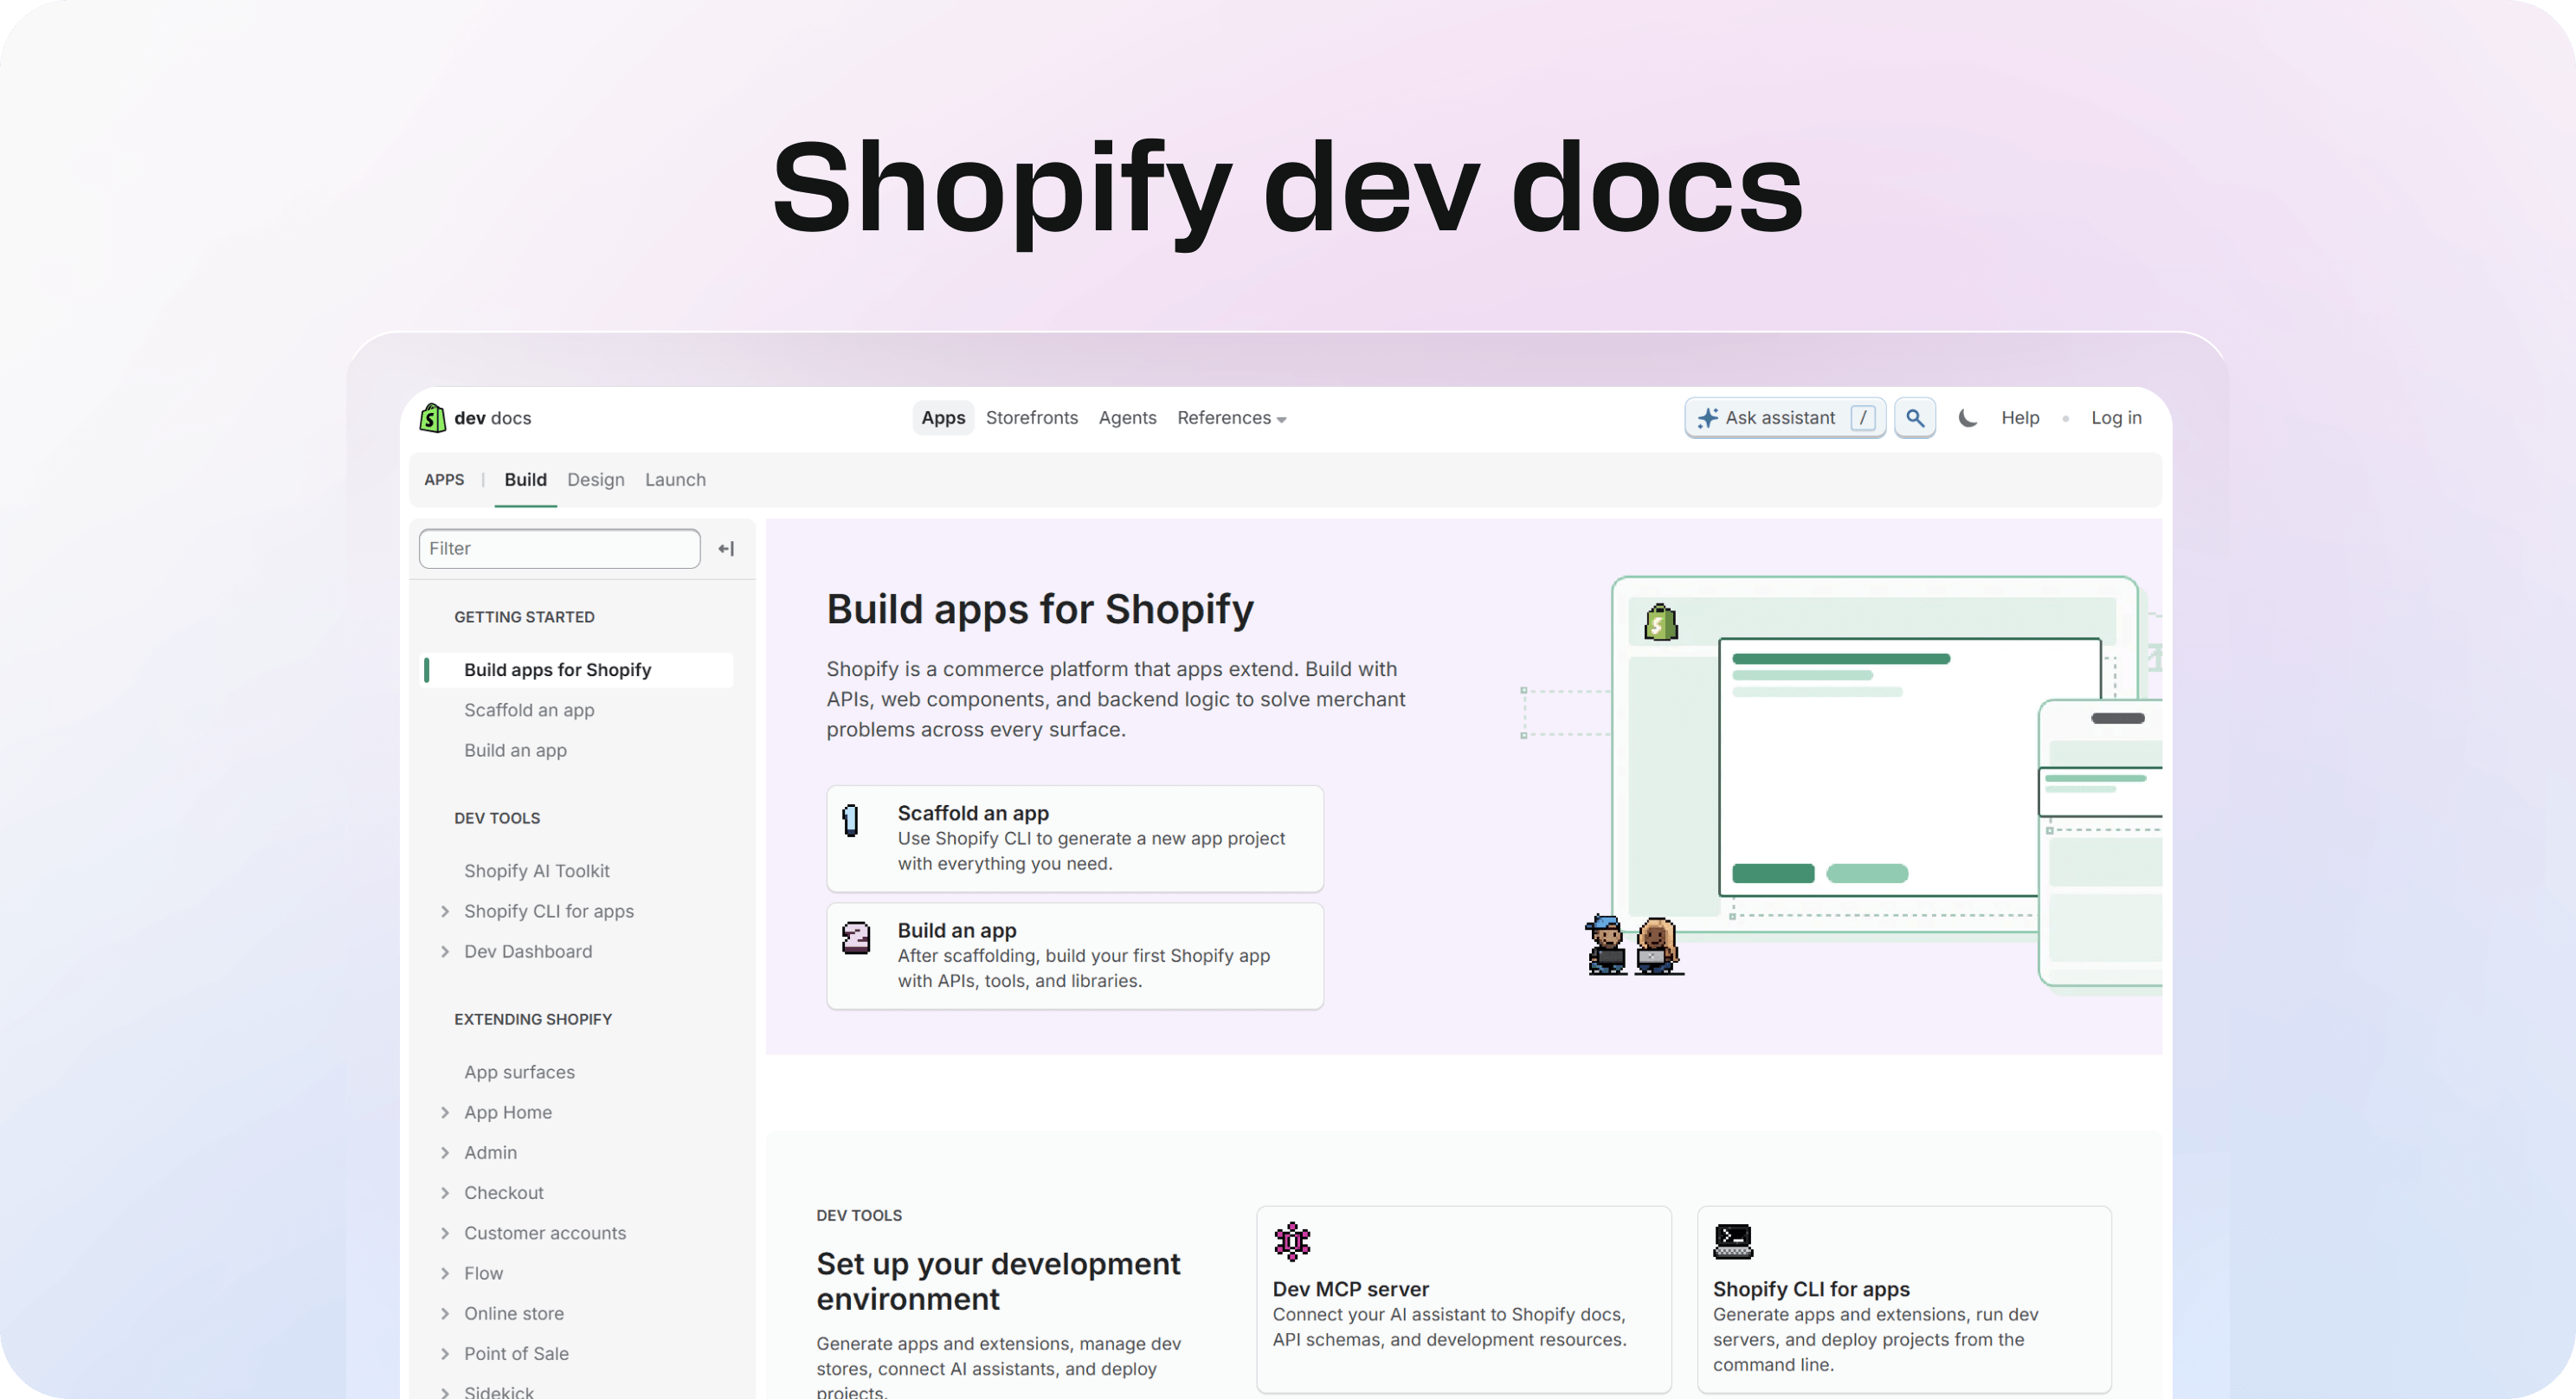Image resolution: width=2576 pixels, height=1399 pixels.
Task: Click 'Set up your development environment' heading
Action: [998, 1281]
